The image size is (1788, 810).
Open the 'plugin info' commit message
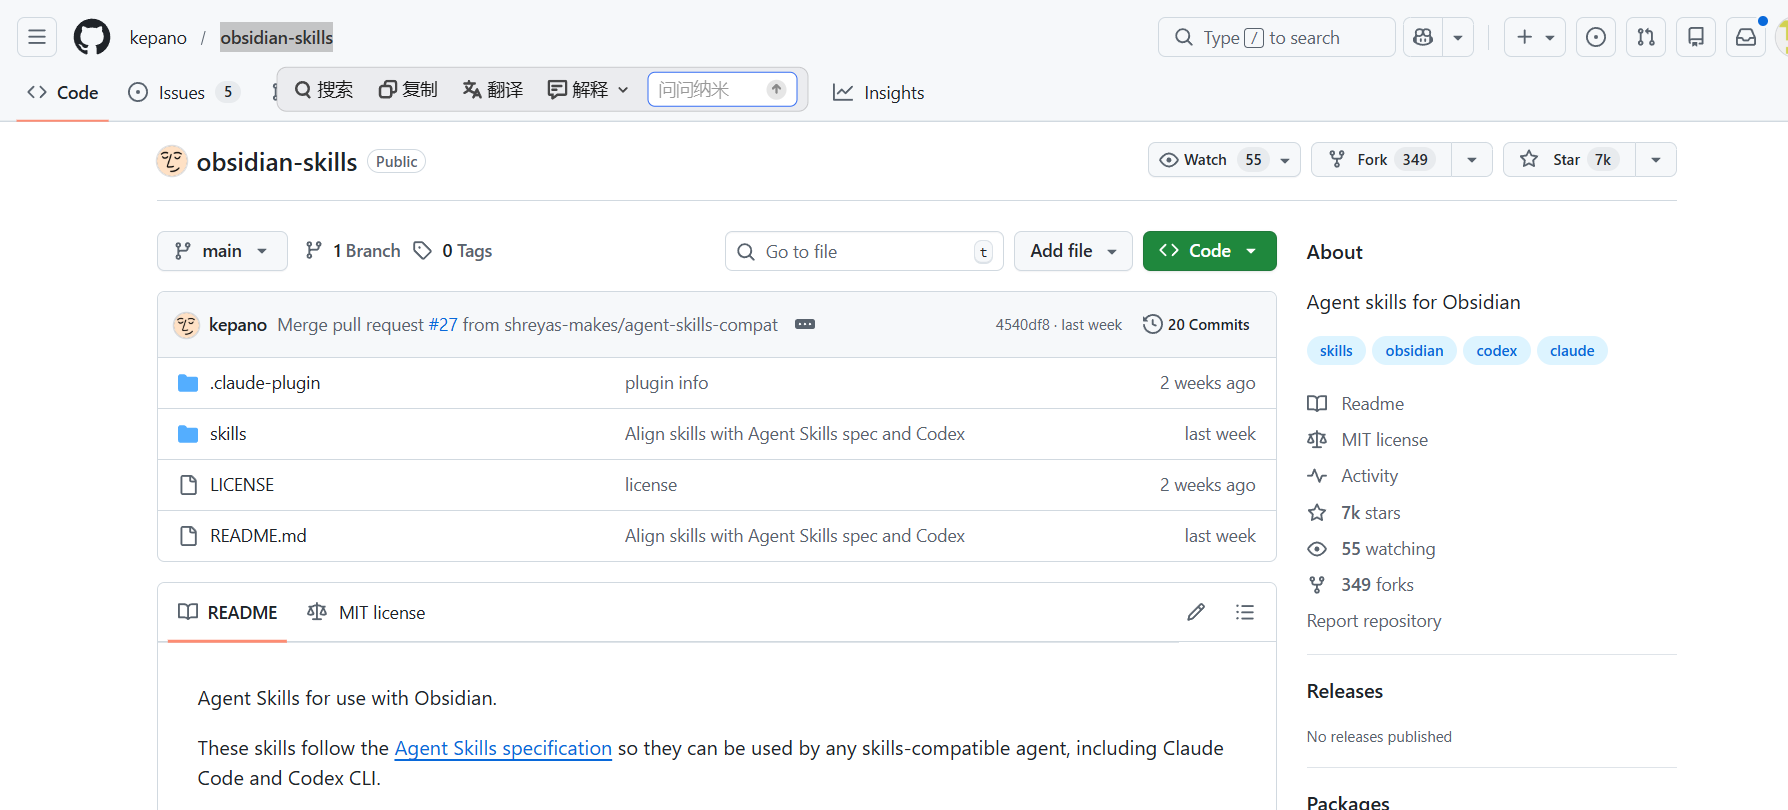coord(666,383)
